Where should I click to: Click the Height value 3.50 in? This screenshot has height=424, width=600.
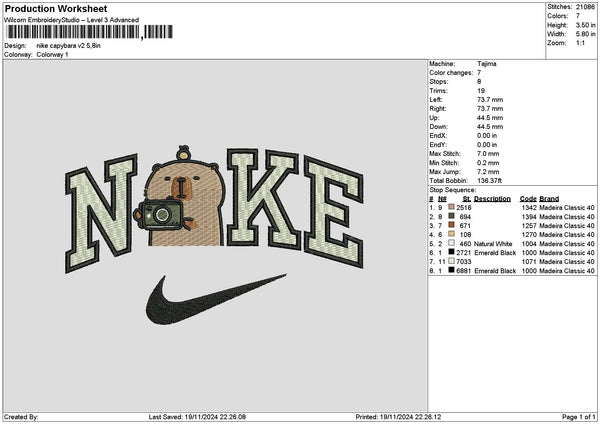tap(585, 25)
